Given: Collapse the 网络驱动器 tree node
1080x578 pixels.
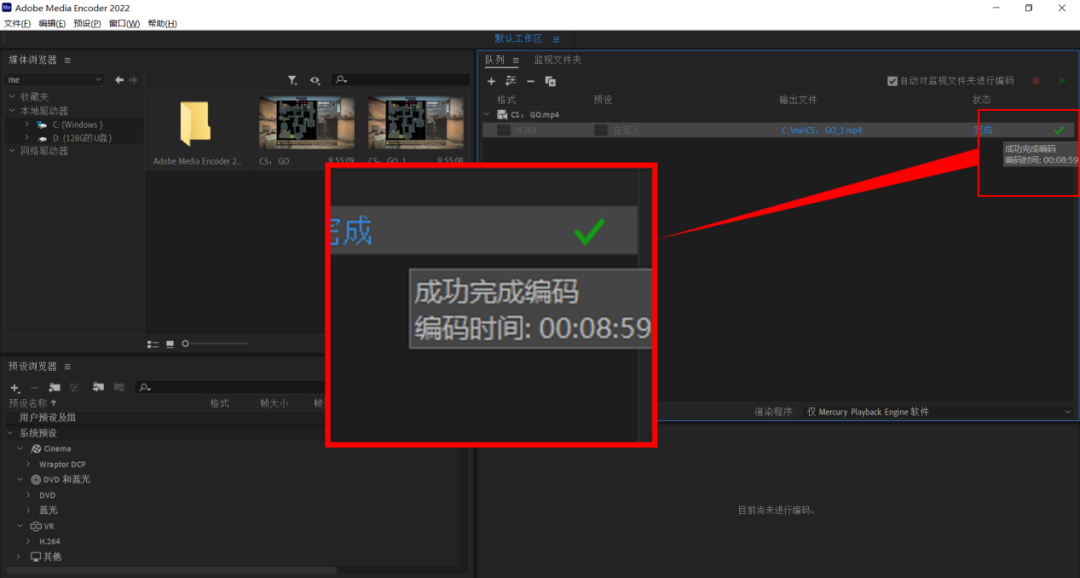Looking at the screenshot, I should coord(12,151).
